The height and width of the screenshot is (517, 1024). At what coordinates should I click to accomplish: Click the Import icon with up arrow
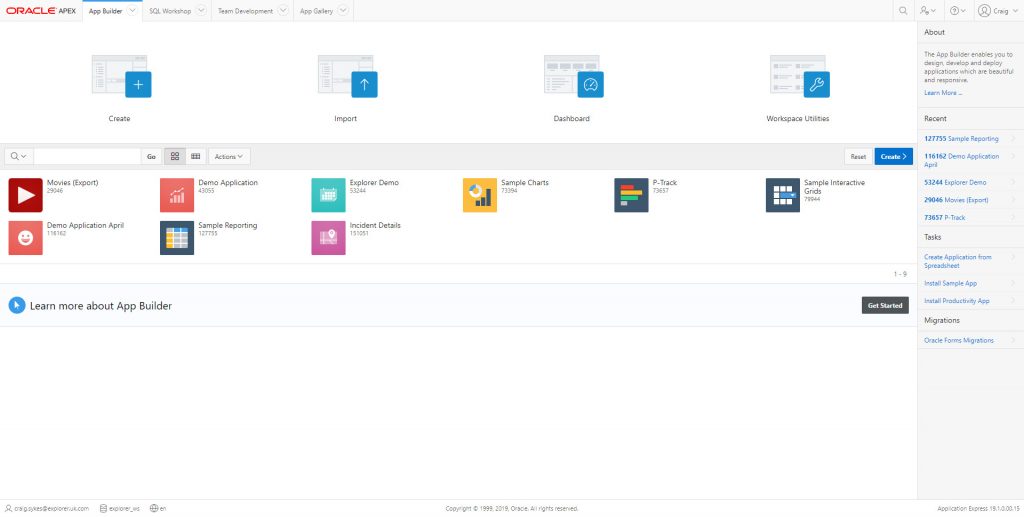coord(347,76)
